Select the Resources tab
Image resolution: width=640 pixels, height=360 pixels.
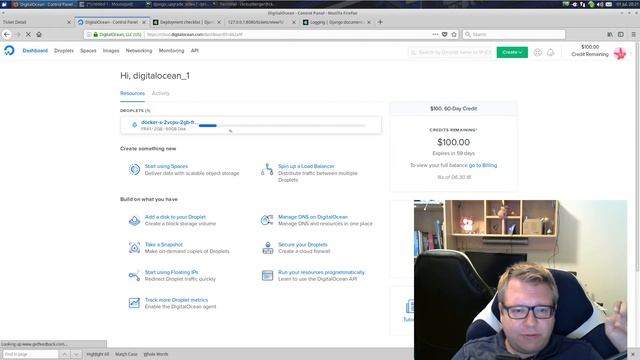tap(132, 93)
